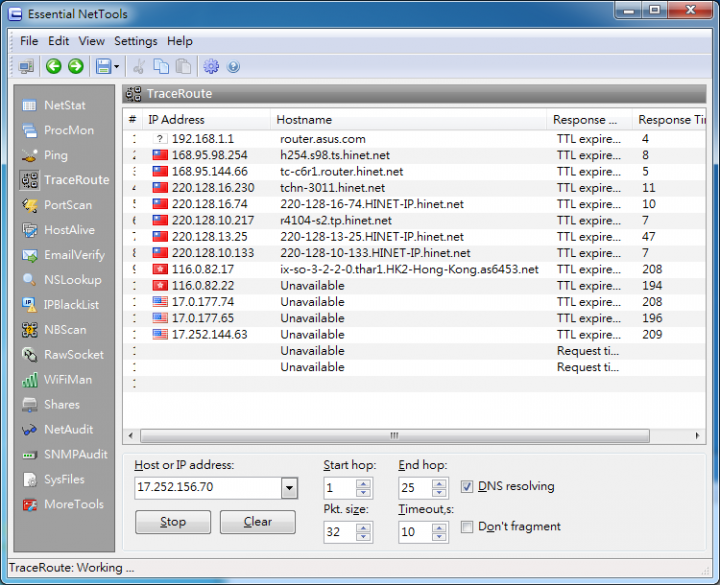Image resolution: width=720 pixels, height=585 pixels.
Task: Click the horizontal scrollbar thumb
Action: point(395,435)
